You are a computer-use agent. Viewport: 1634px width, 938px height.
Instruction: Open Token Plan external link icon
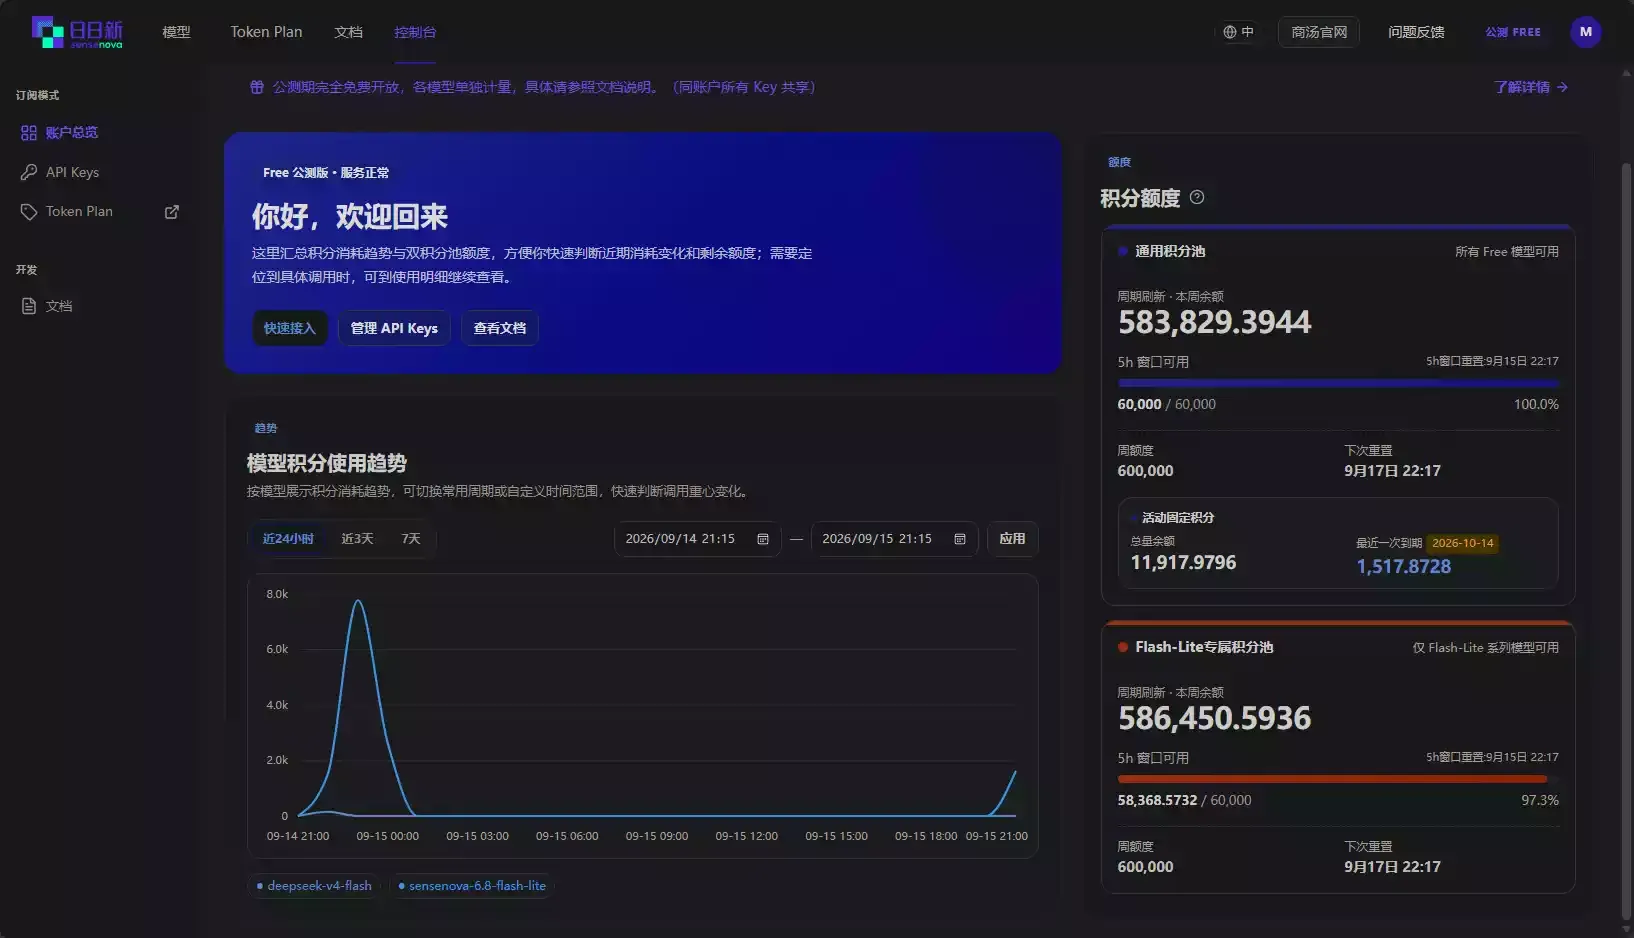[x=172, y=212]
